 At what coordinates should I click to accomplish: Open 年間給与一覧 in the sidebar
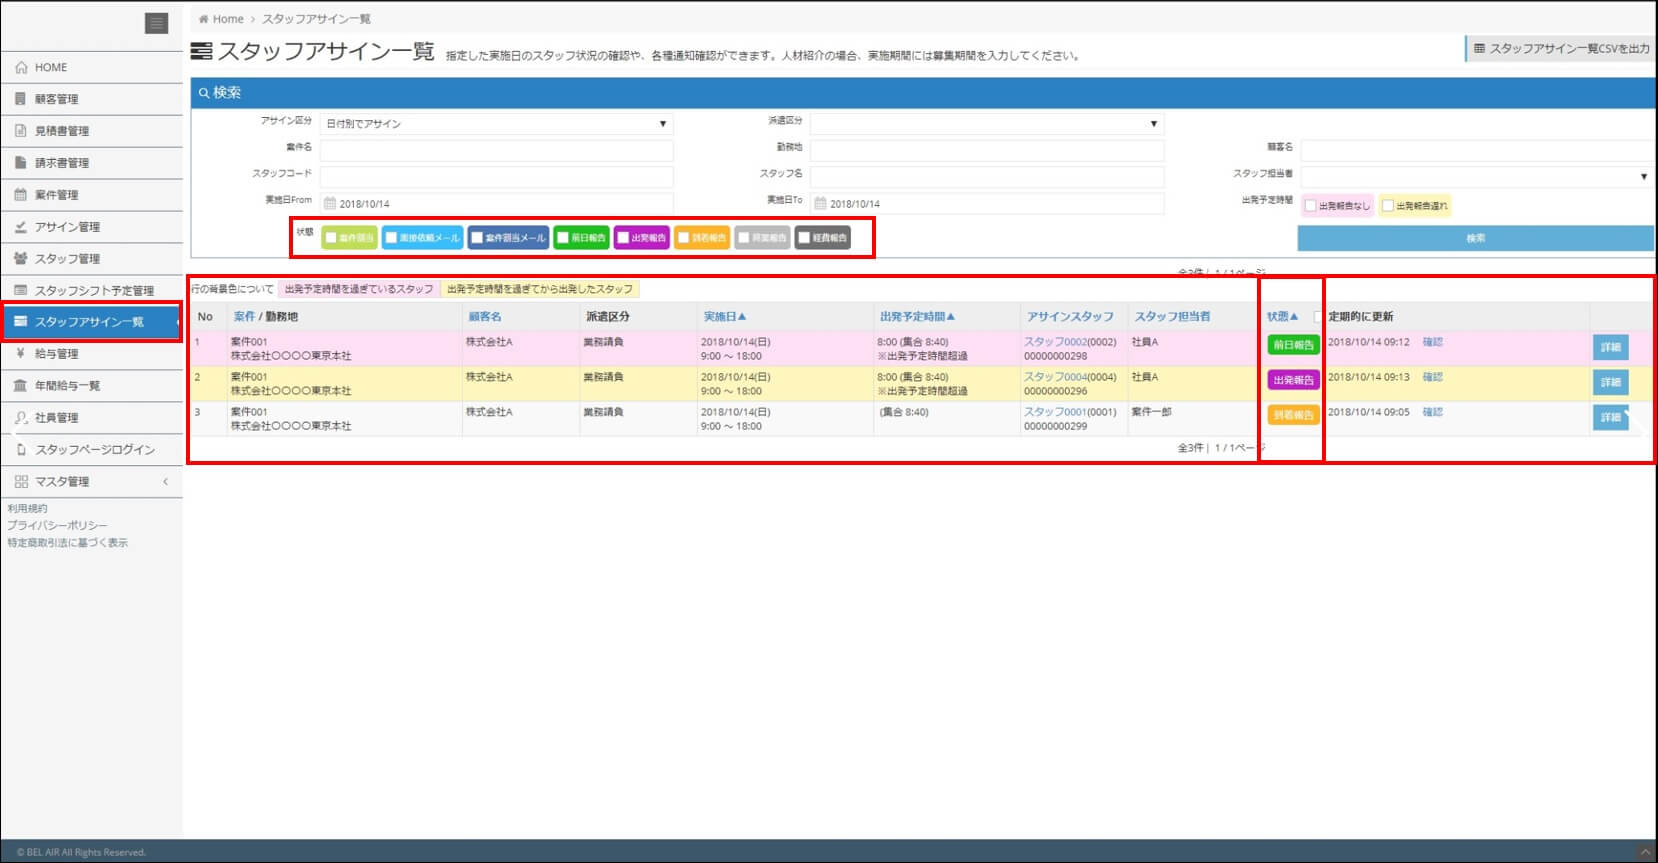[x=67, y=386]
